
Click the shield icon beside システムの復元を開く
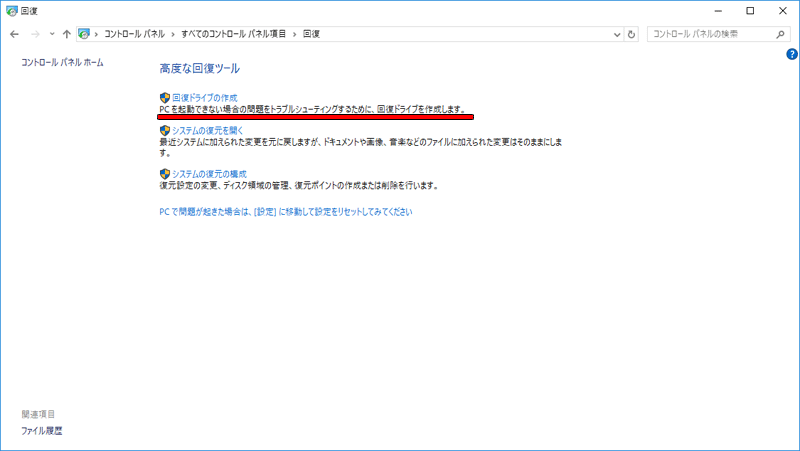pyautogui.click(x=165, y=131)
